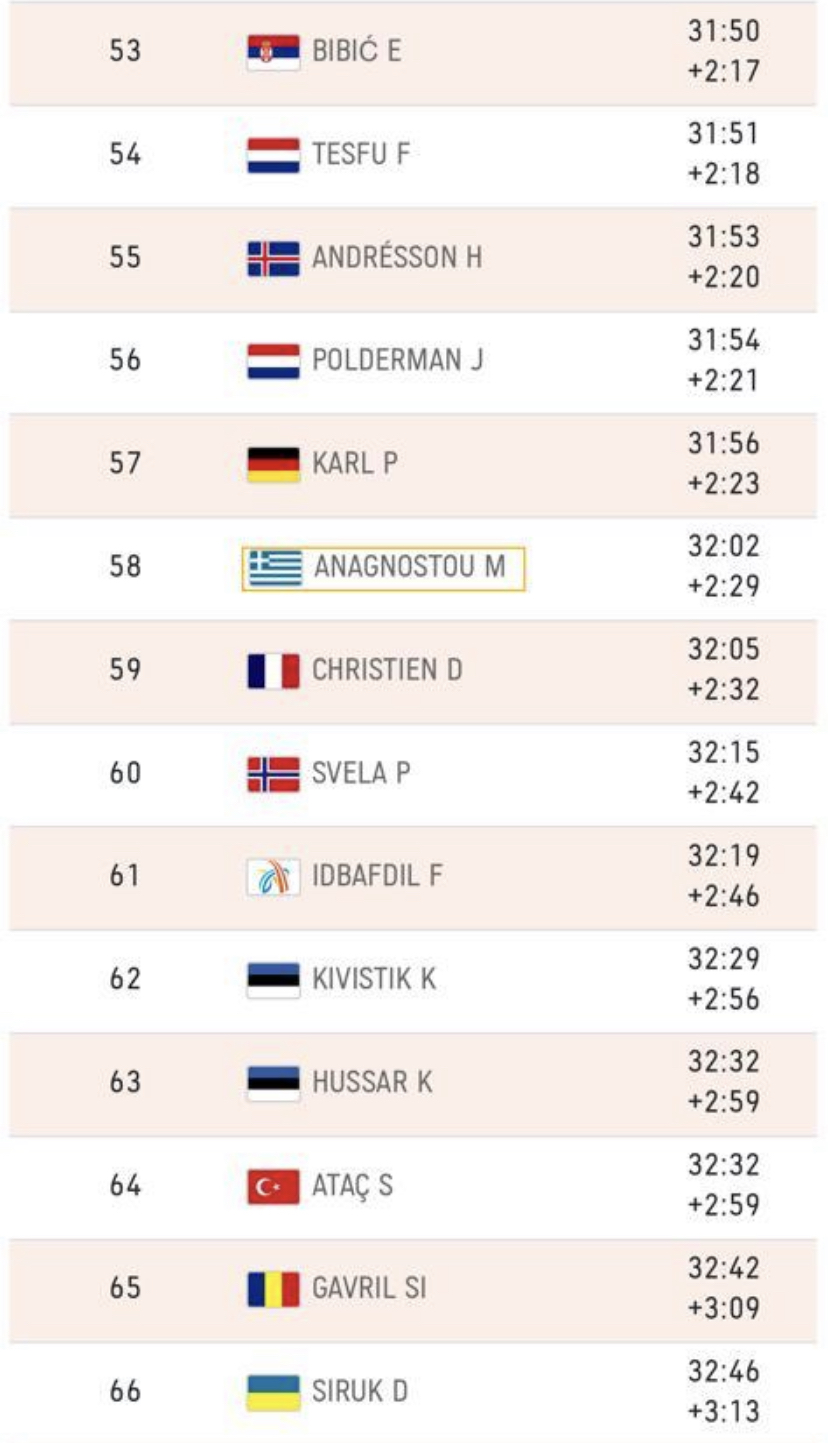Click the Ukrainian flag next to SIRUK D
828x1443 pixels.
(273, 1391)
